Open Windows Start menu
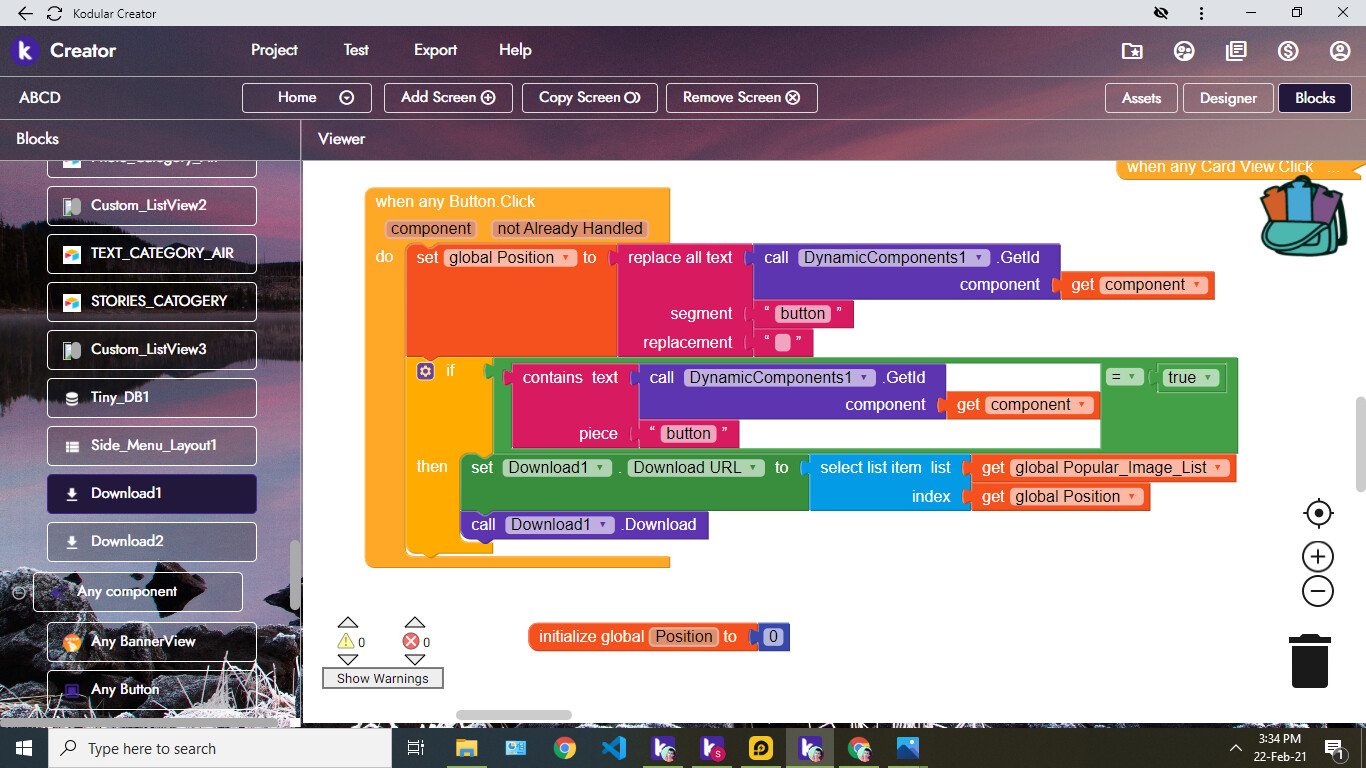This screenshot has height=768, width=1366. pyautogui.click(x=23, y=748)
